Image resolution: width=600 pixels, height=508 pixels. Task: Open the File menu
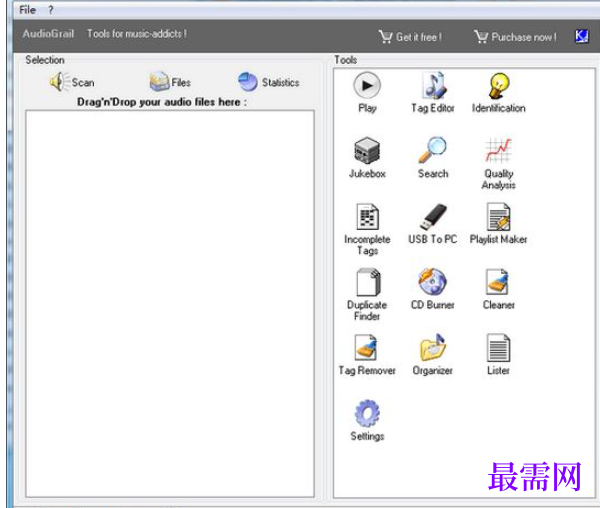point(27,10)
